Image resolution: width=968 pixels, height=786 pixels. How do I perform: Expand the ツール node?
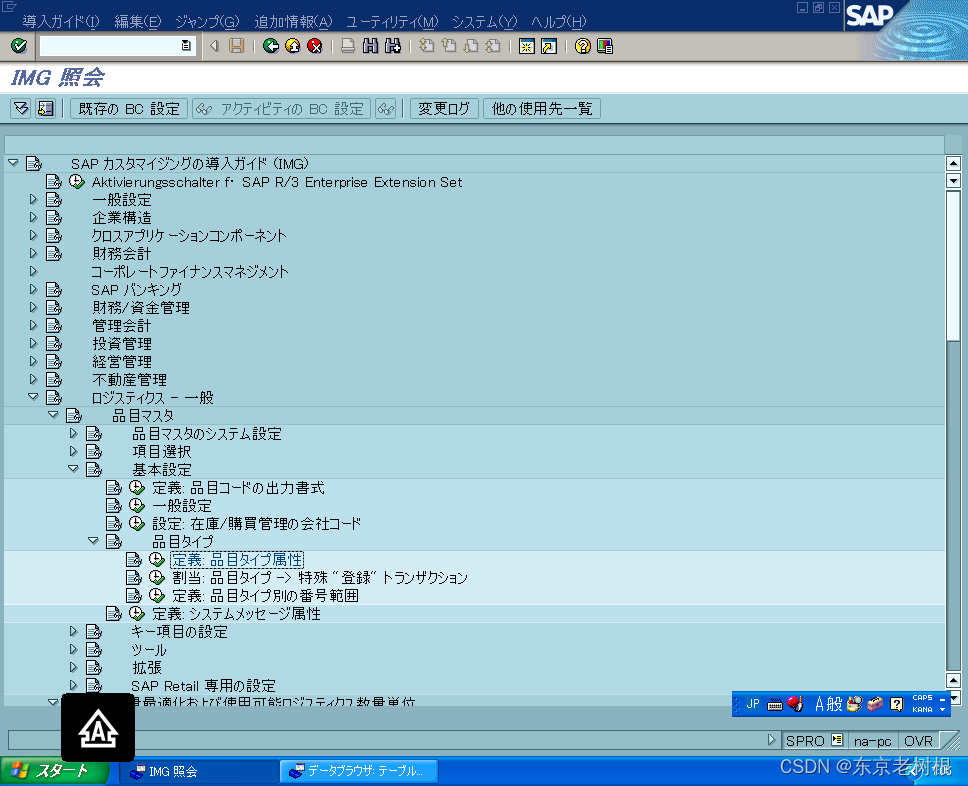[x=73, y=649]
